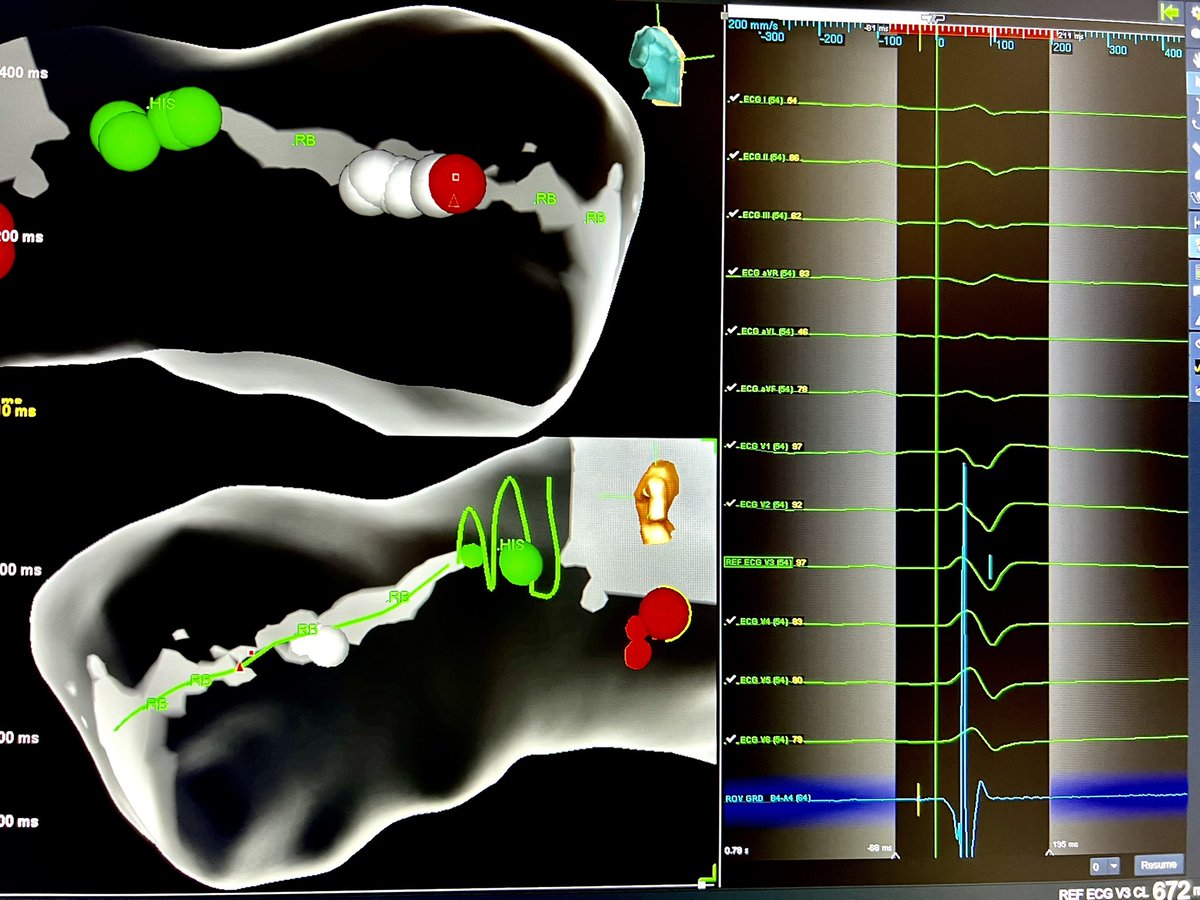The height and width of the screenshot is (900, 1200).
Task: Click the green back-arrow icon at top right
Action: click(1169, 12)
